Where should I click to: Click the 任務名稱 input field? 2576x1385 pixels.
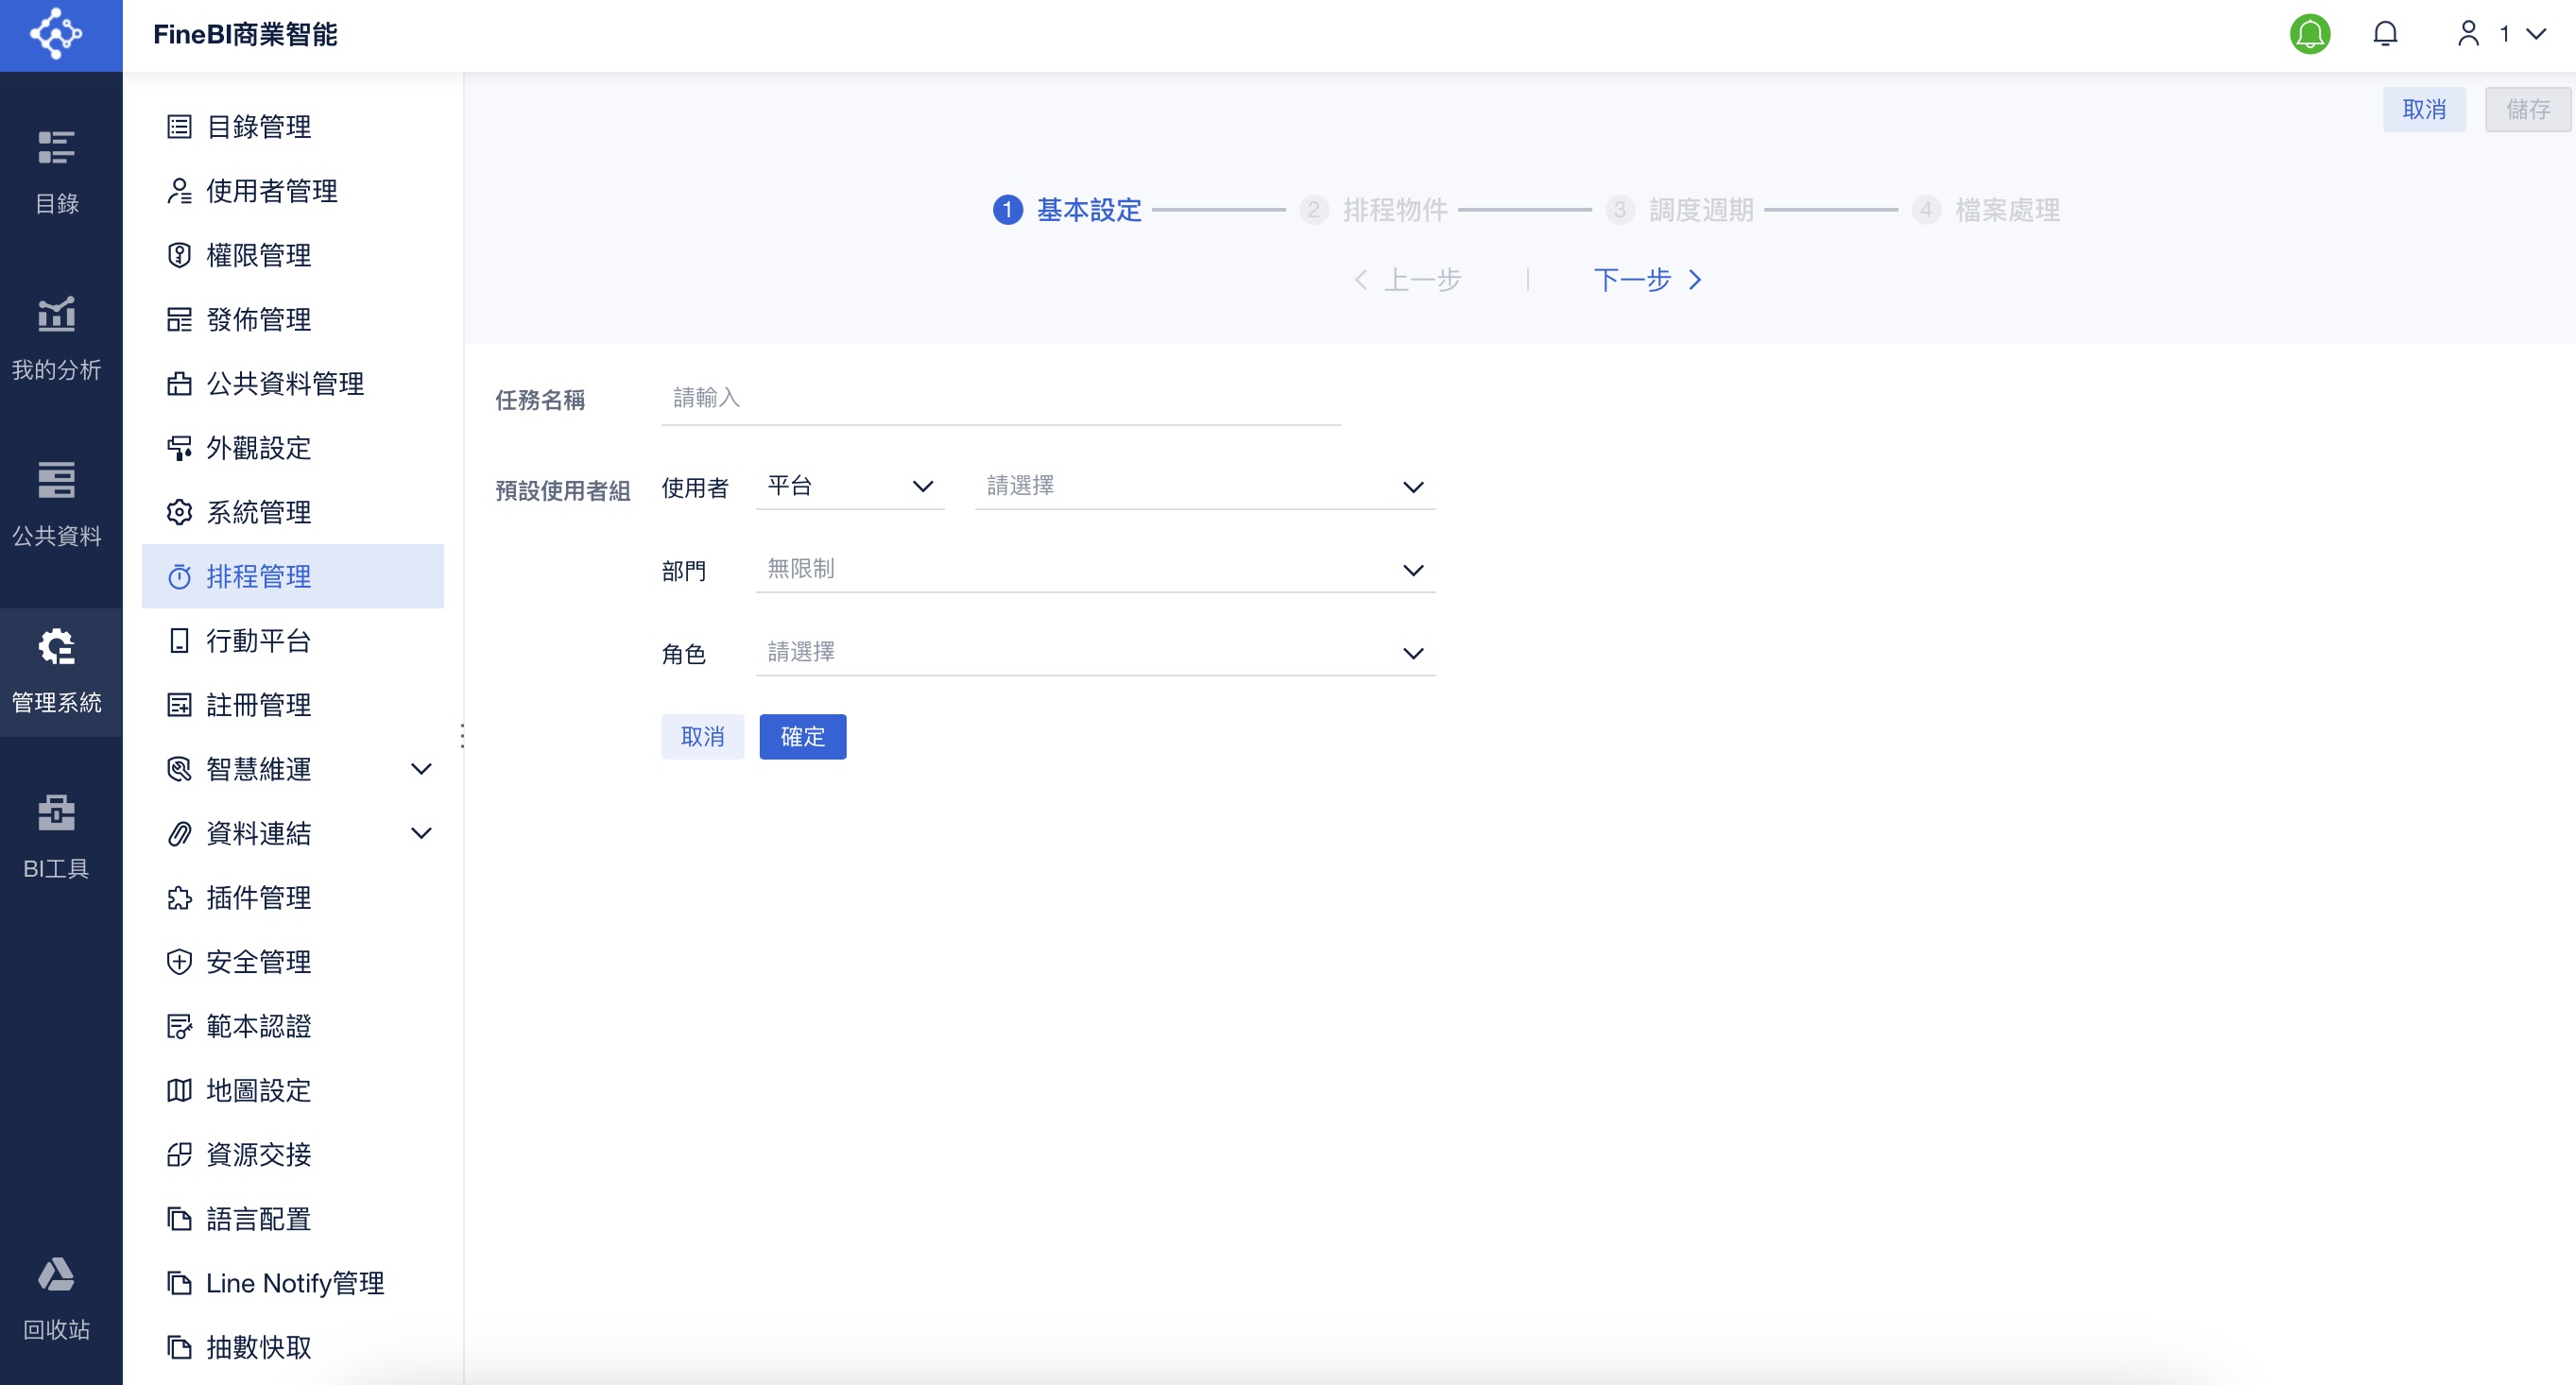click(x=1000, y=399)
